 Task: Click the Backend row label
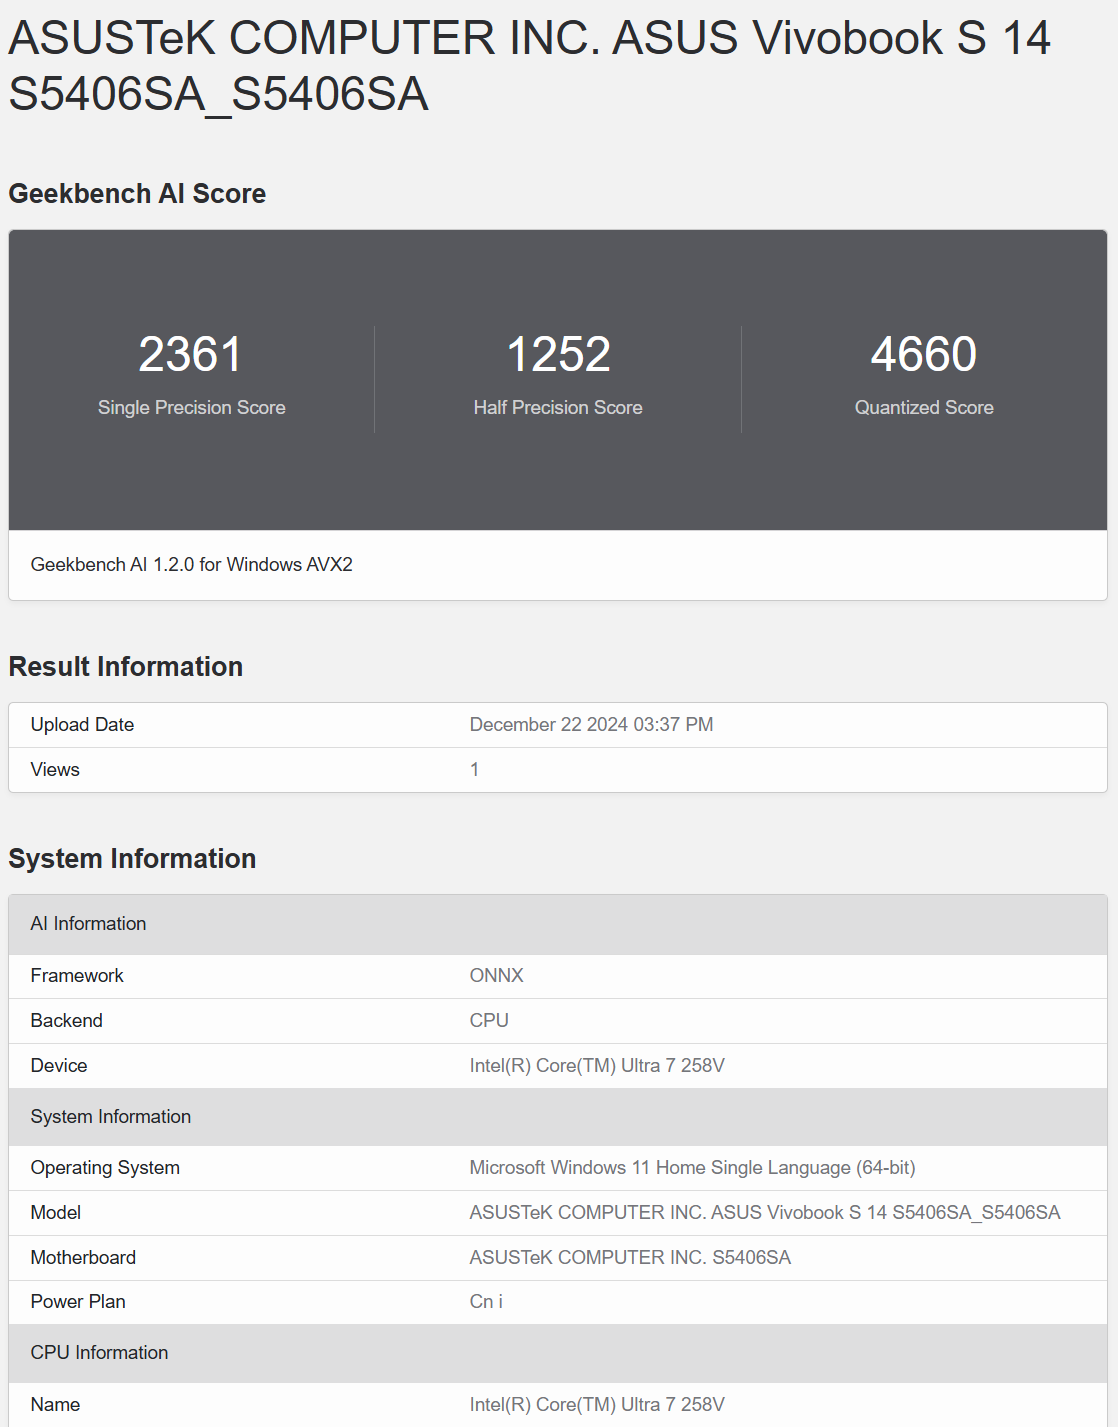pos(67,1020)
